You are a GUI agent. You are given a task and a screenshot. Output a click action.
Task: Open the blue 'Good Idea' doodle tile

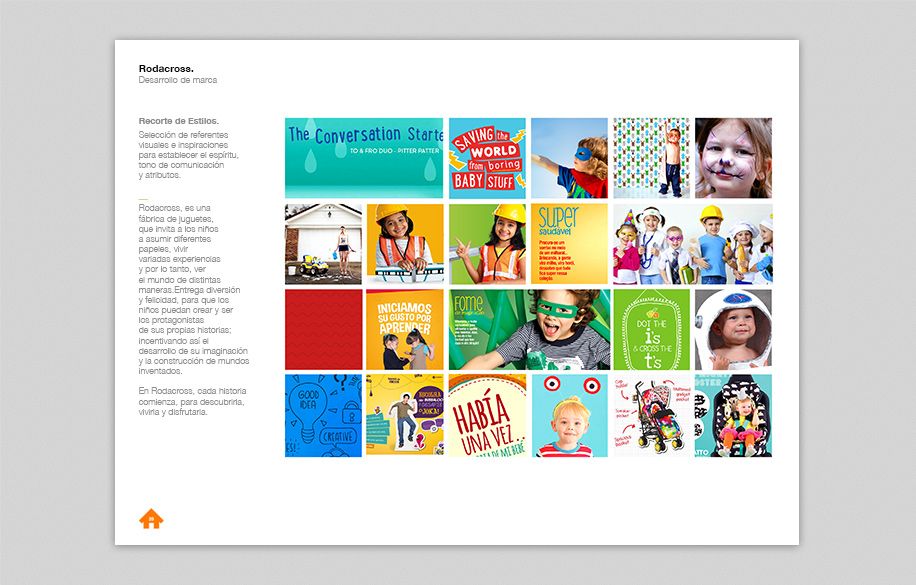coord(323,416)
